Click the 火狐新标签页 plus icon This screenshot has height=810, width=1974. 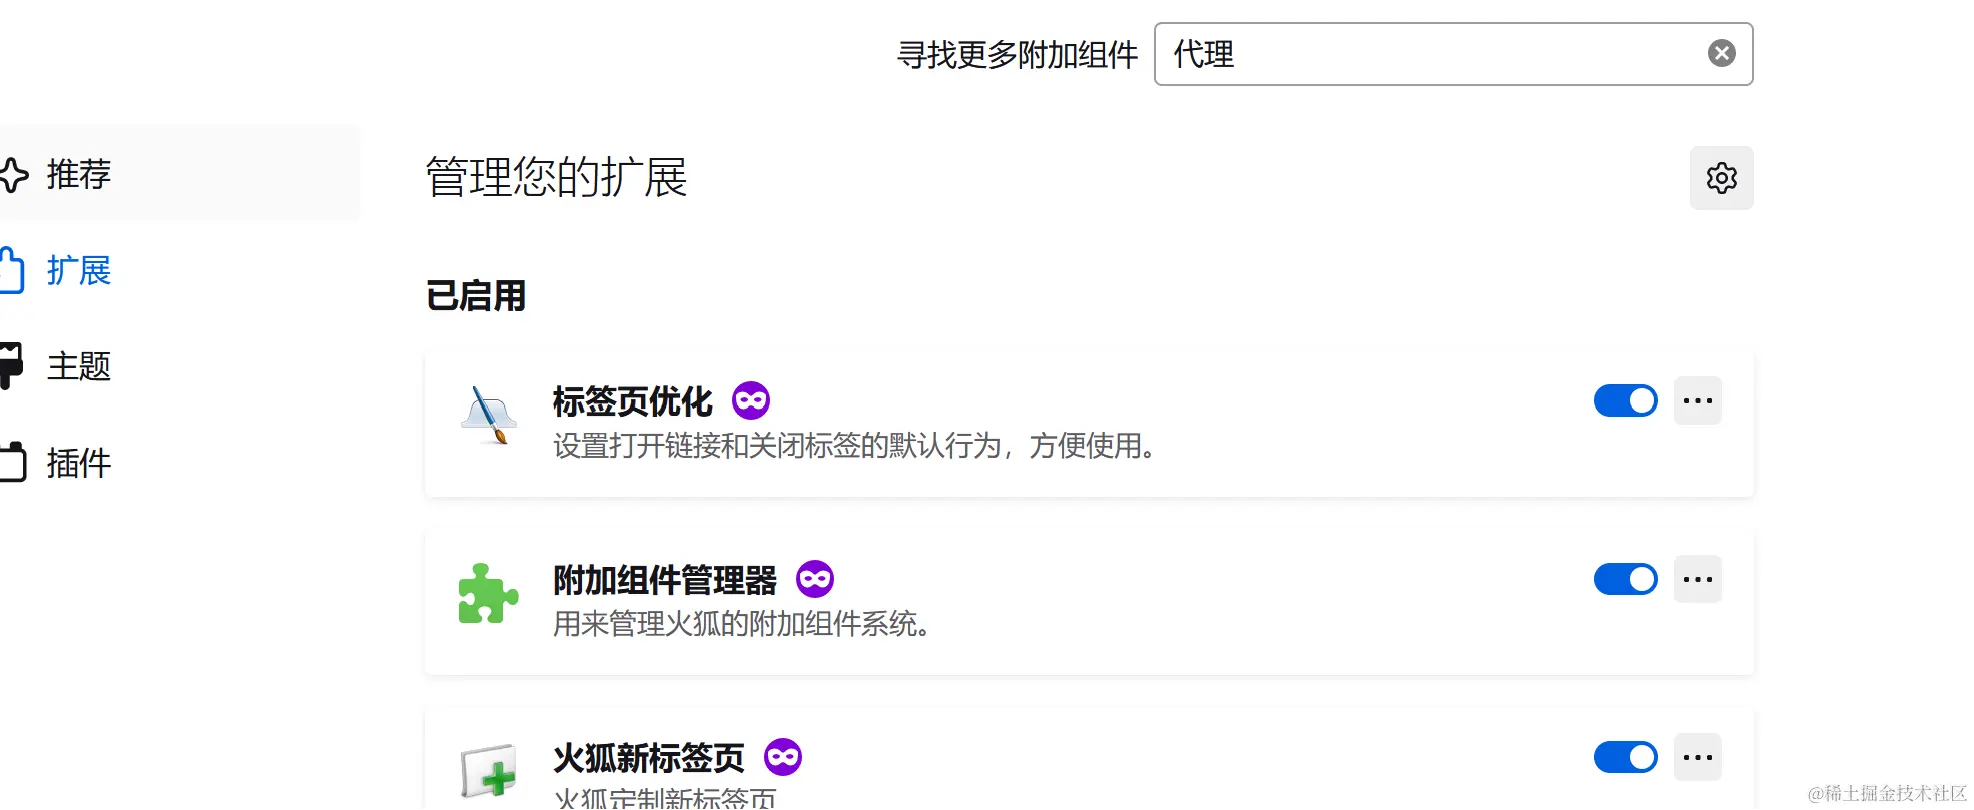click(x=489, y=771)
